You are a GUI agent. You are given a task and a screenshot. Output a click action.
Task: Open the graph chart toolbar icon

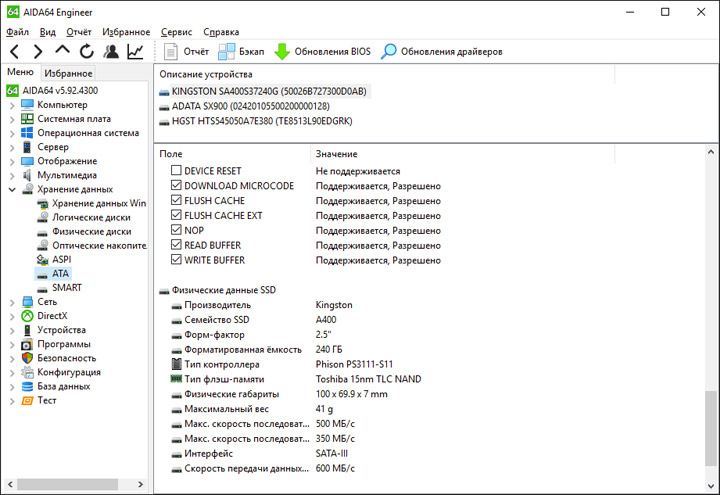click(135, 51)
